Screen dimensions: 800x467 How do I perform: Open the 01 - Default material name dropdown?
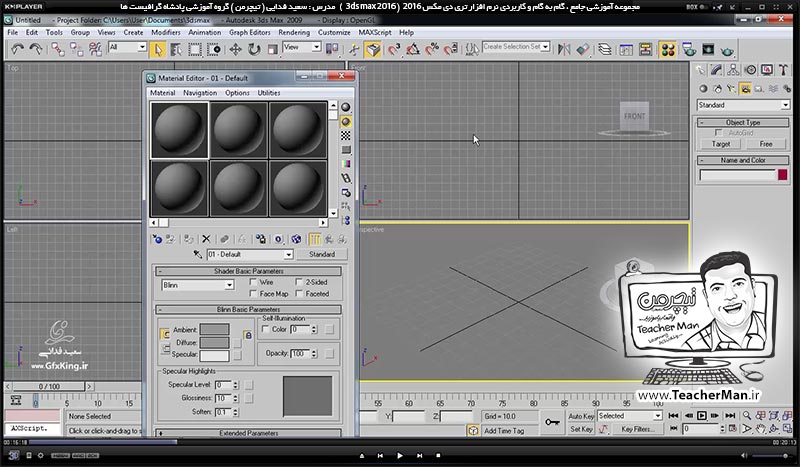[250, 254]
